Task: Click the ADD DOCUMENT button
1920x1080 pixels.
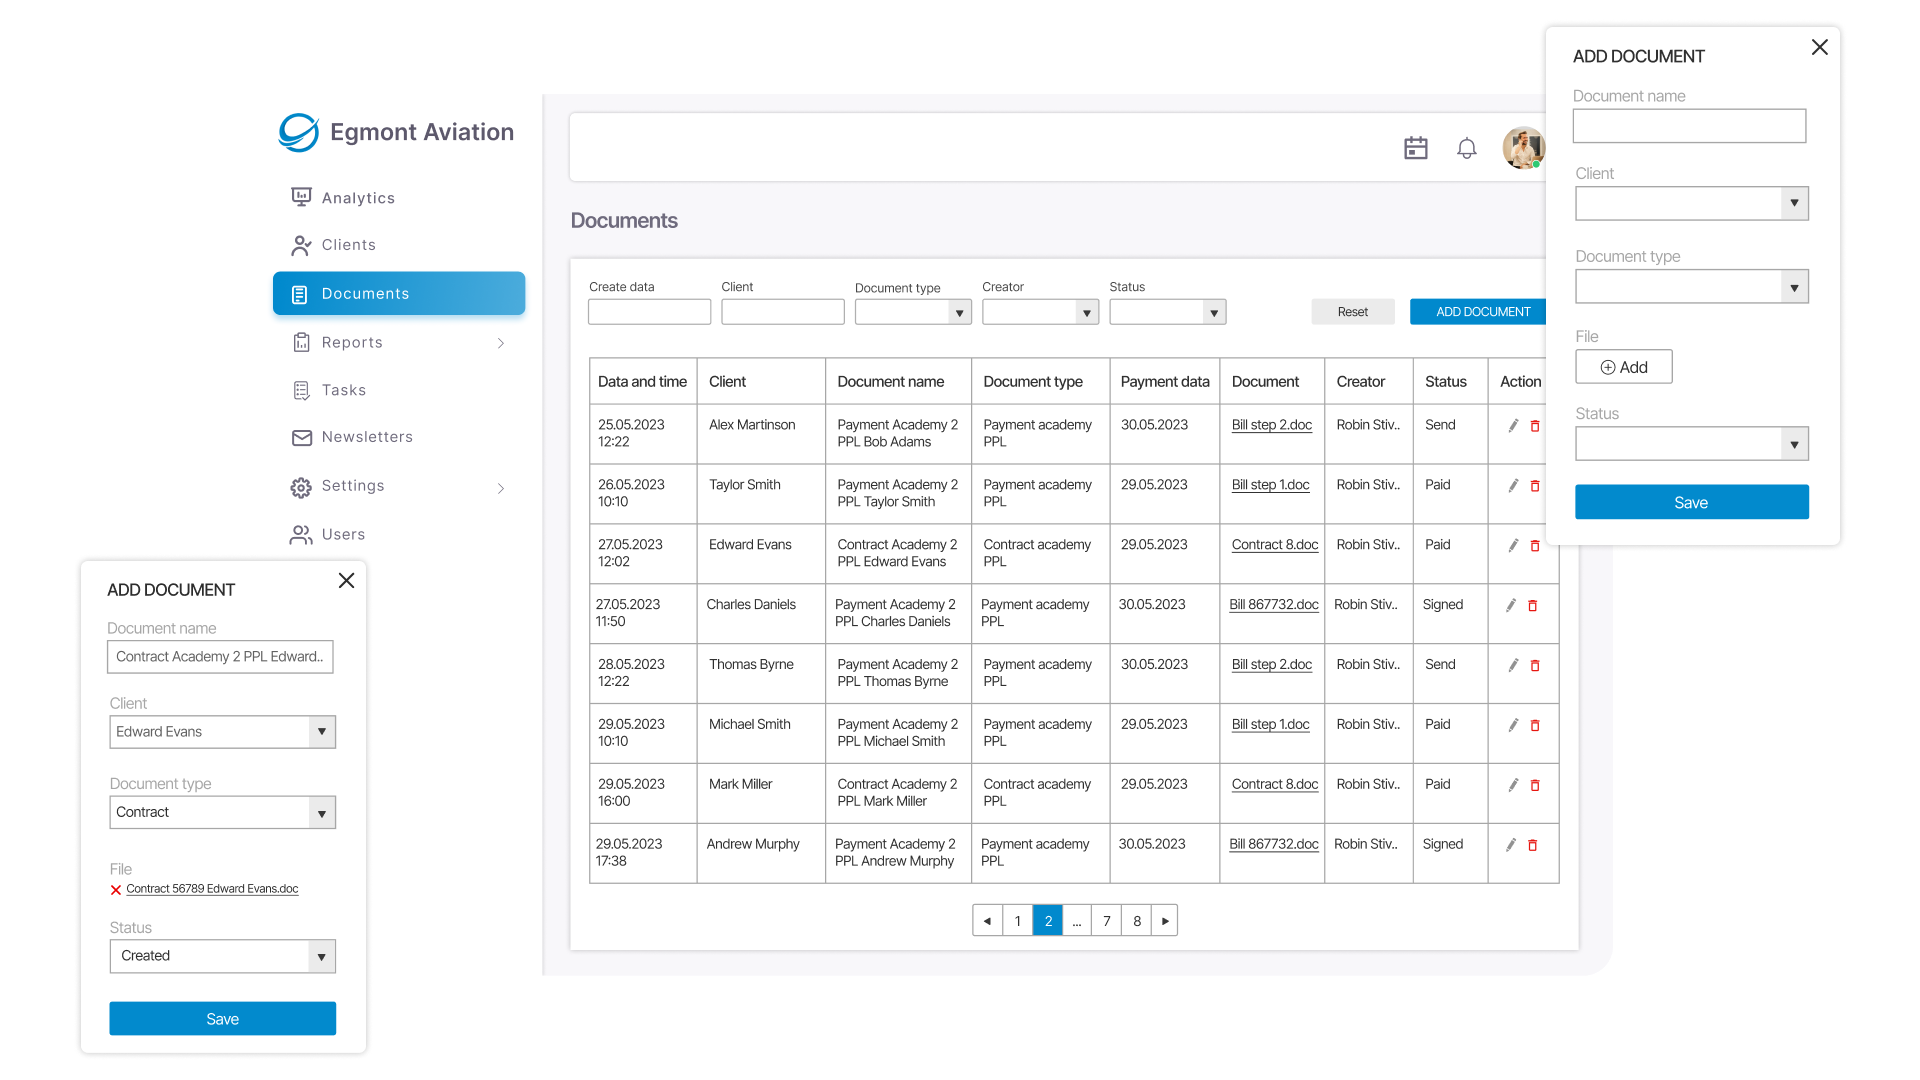Action: click(1482, 312)
